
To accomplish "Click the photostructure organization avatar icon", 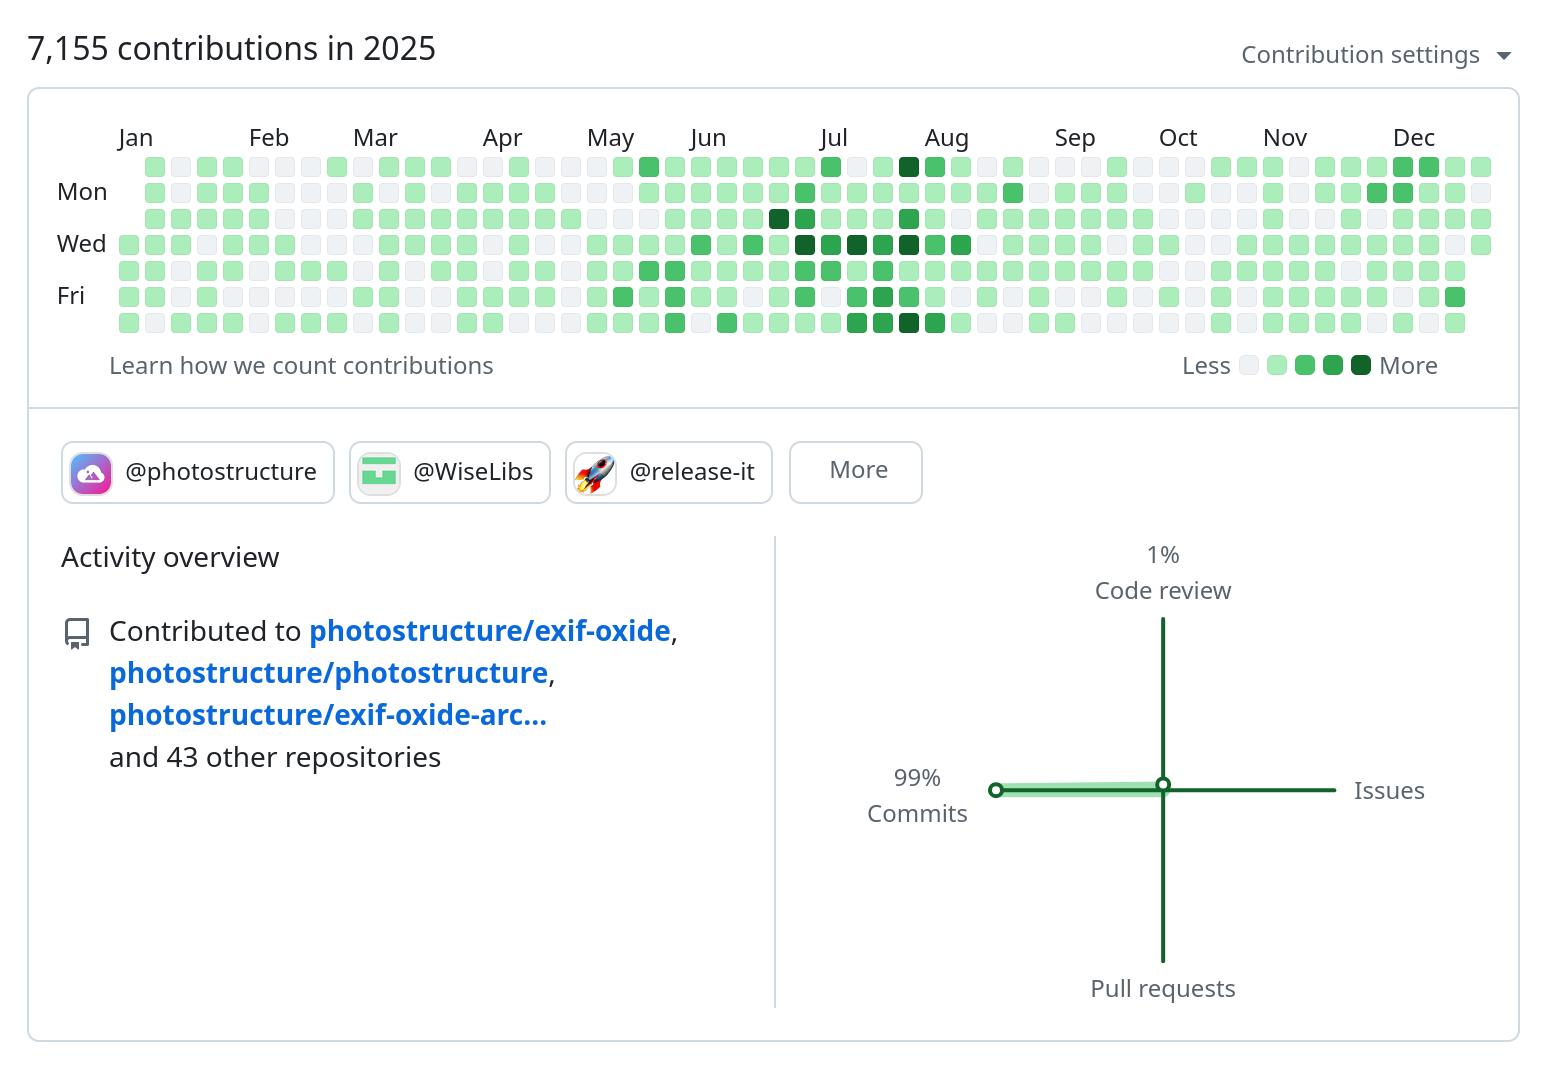I will pos(91,473).
